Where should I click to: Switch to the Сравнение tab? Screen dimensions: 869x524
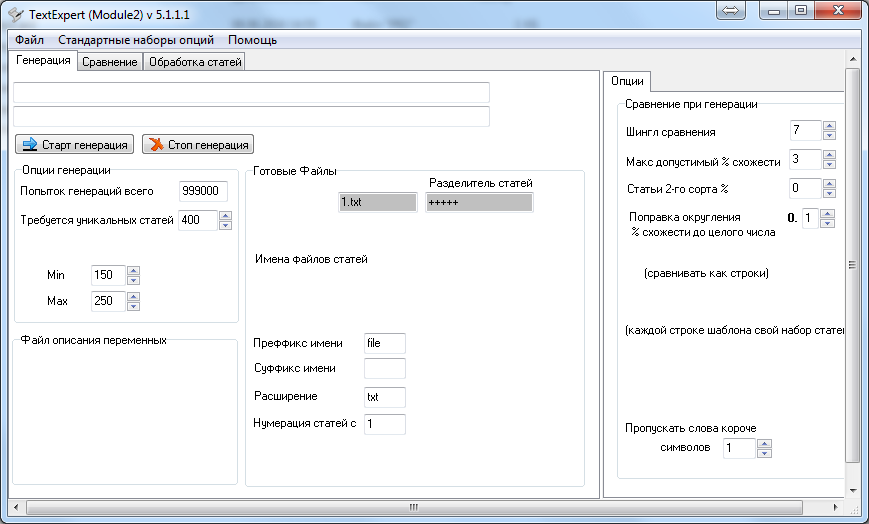coord(110,62)
